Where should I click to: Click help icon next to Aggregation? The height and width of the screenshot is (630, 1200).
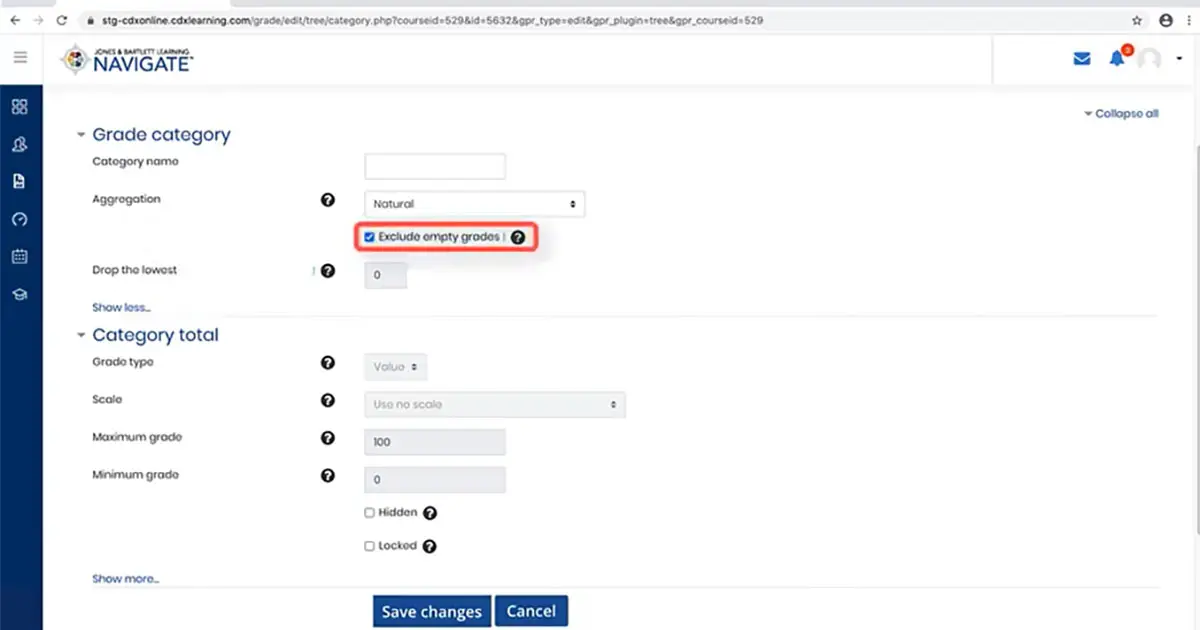point(327,200)
